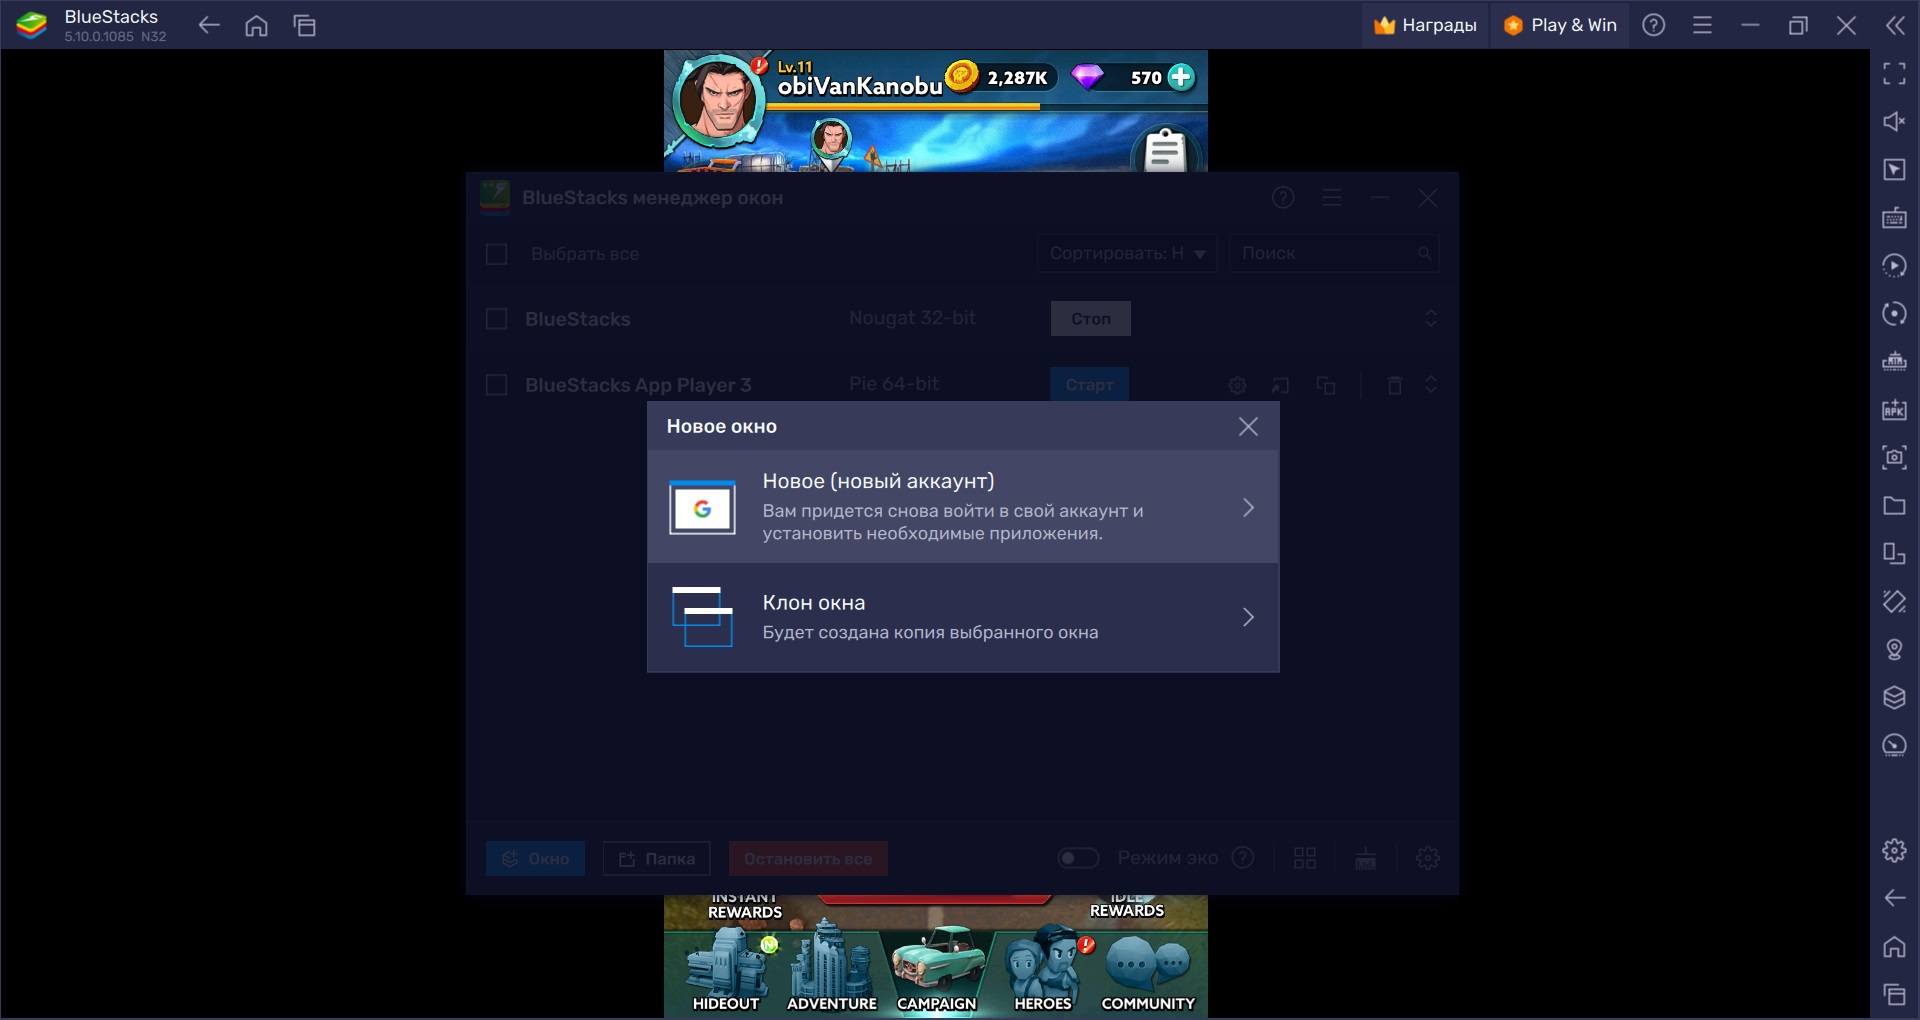Screen dimensions: 1920x1020
Task: Toggle cursor lock in side toolbar
Action: point(1894,169)
